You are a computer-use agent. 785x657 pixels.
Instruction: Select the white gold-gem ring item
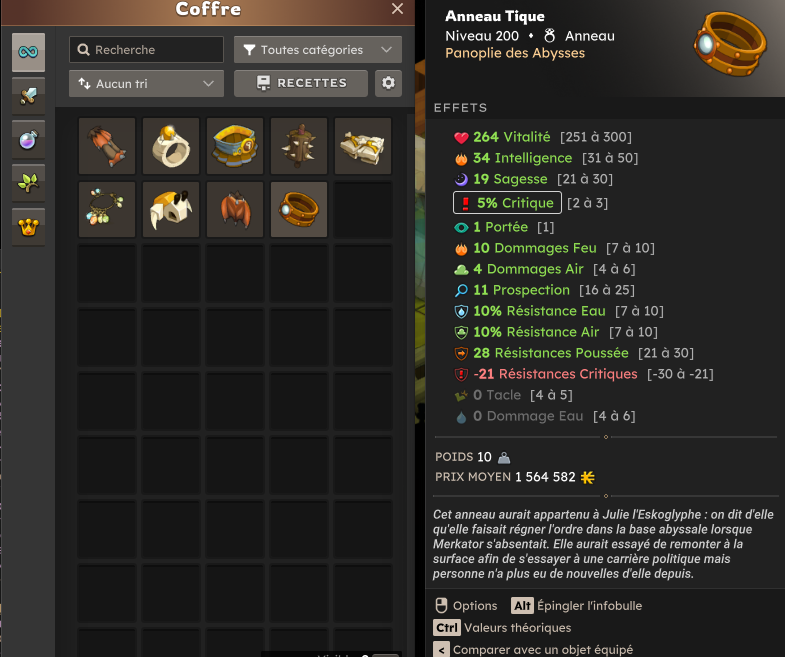click(x=171, y=146)
